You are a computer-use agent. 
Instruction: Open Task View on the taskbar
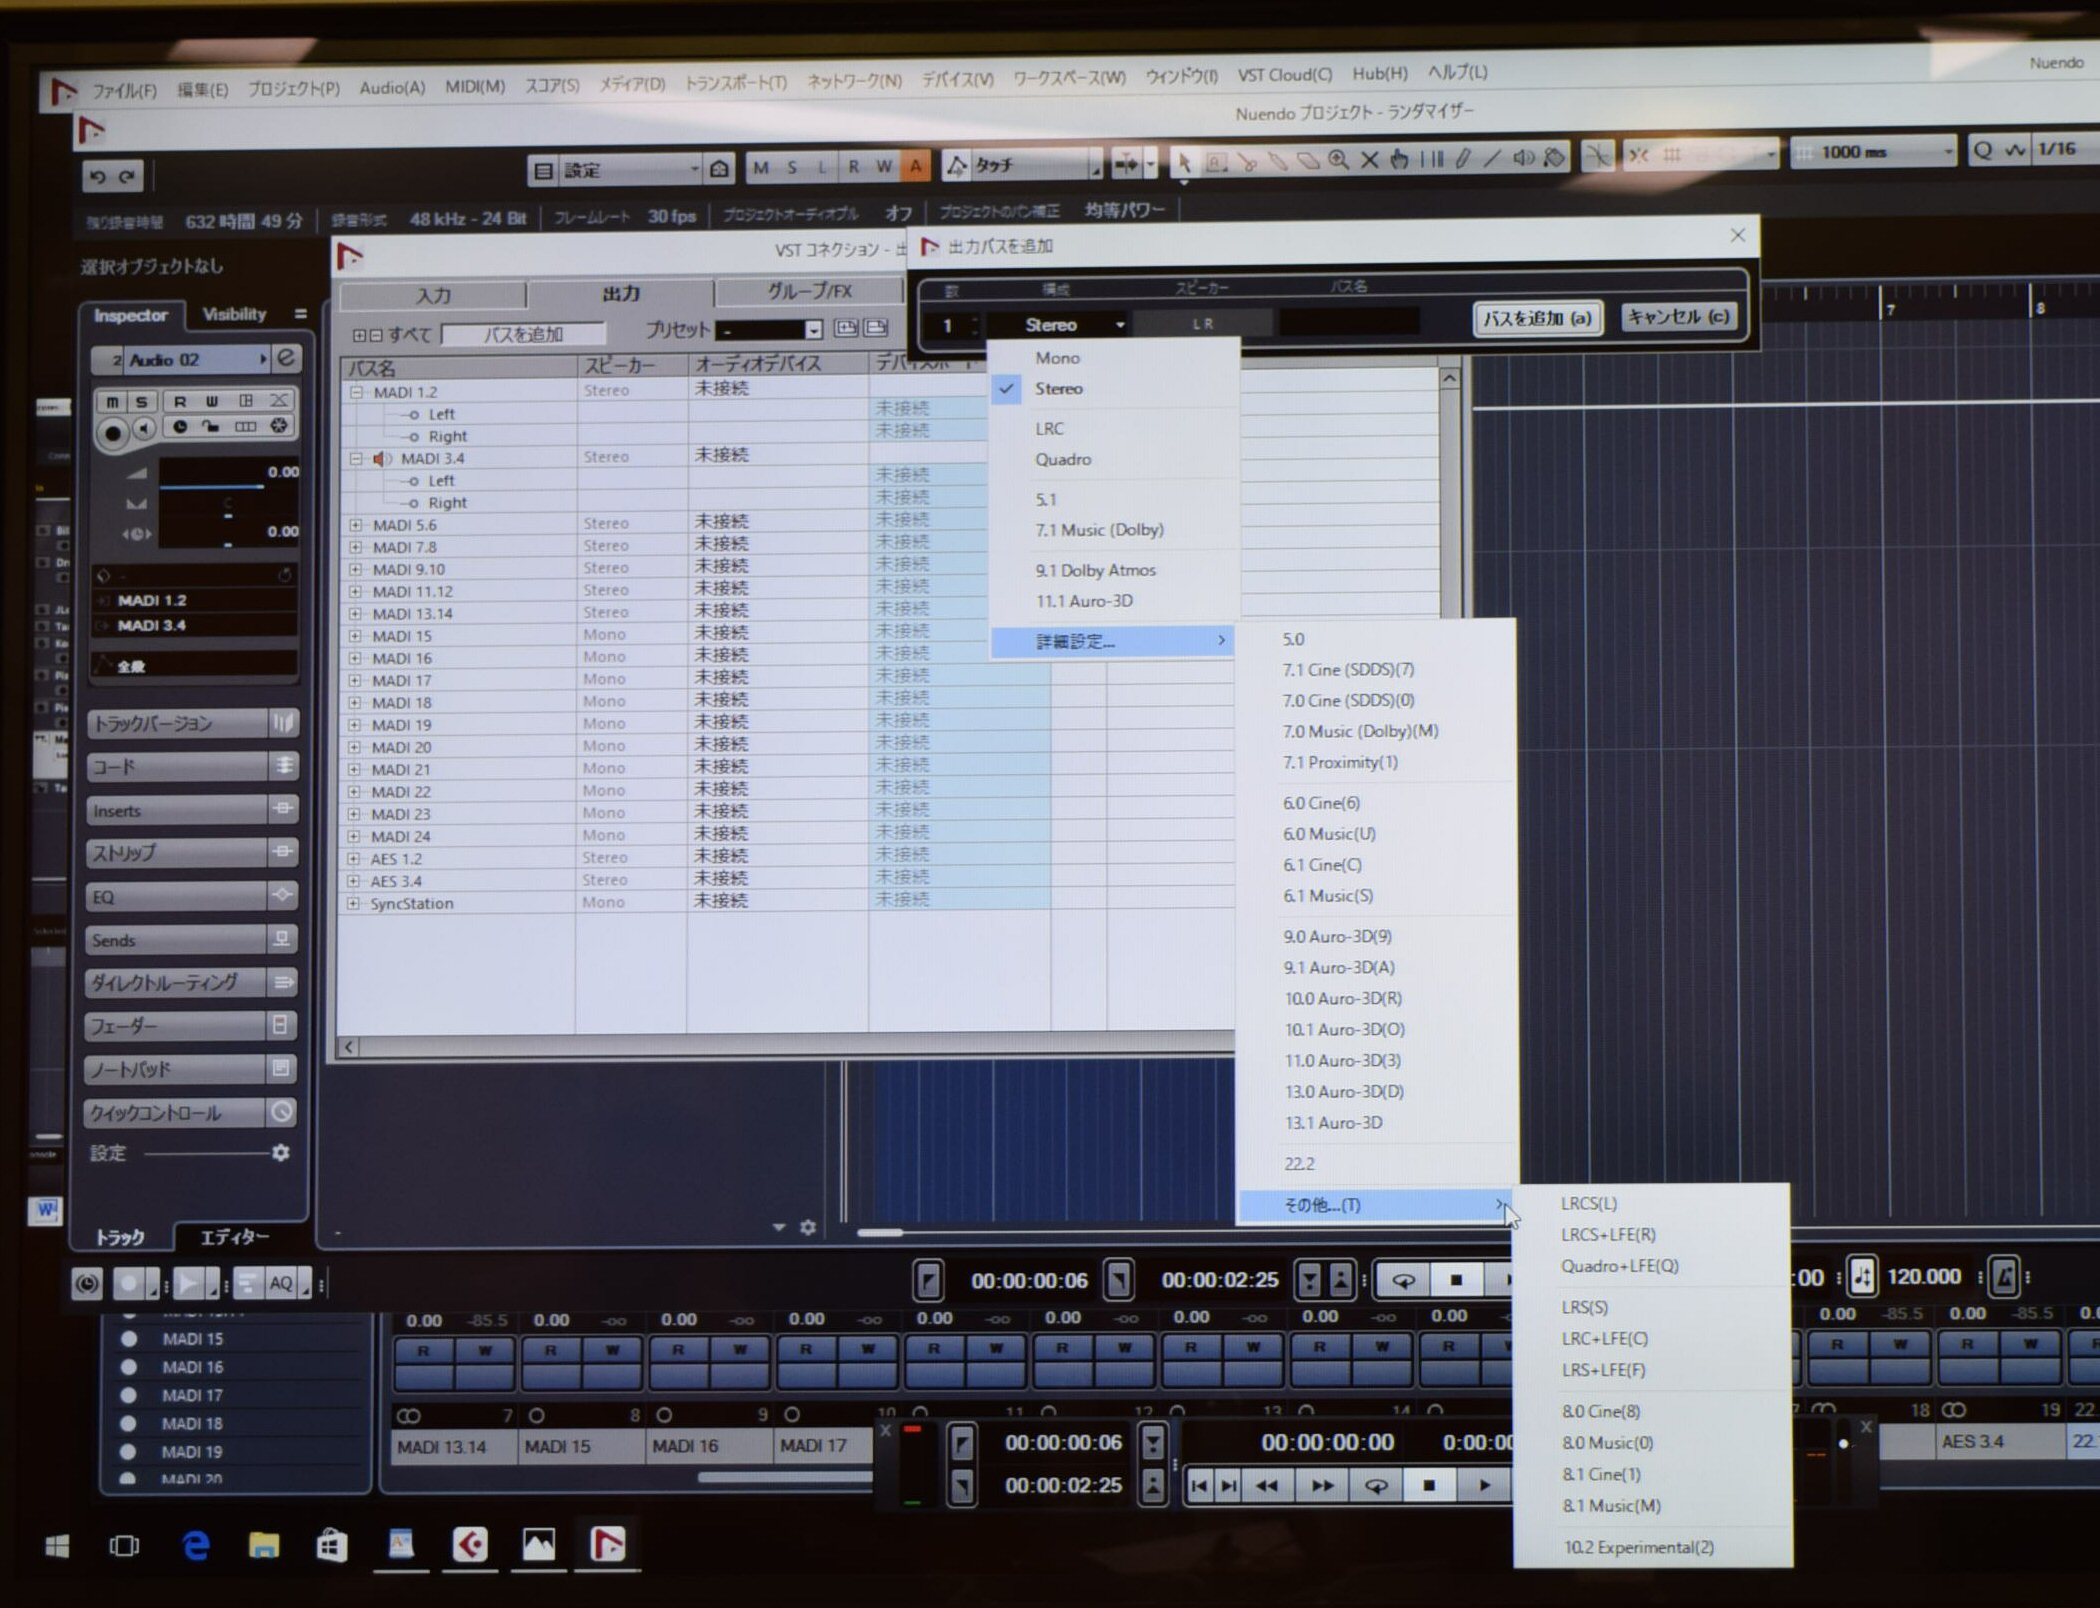(x=124, y=1547)
